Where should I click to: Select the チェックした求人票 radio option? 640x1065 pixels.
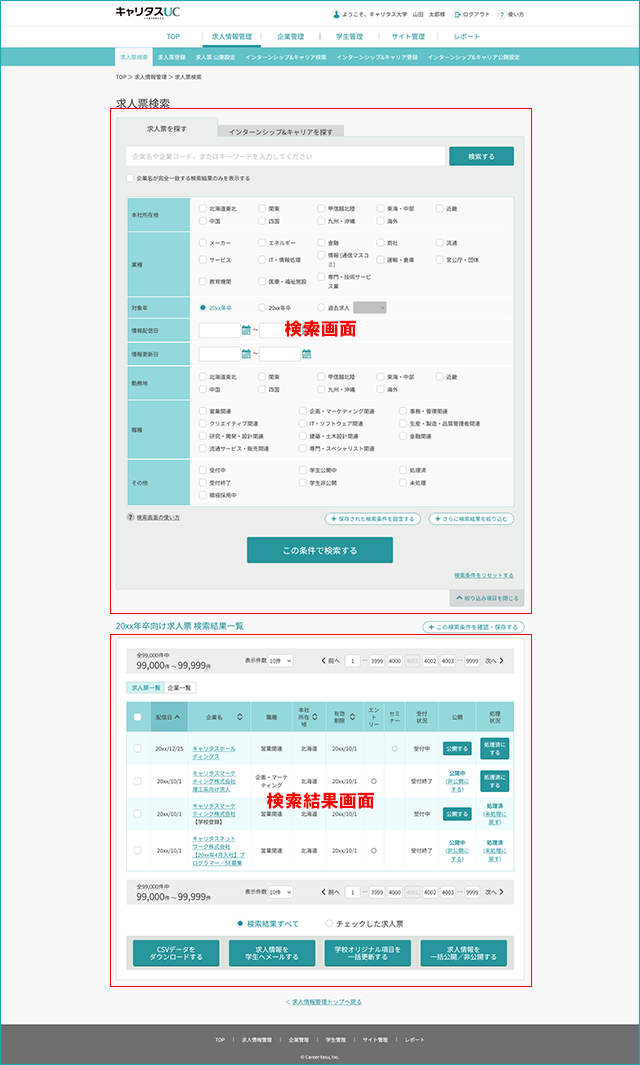pyautogui.click(x=330, y=924)
